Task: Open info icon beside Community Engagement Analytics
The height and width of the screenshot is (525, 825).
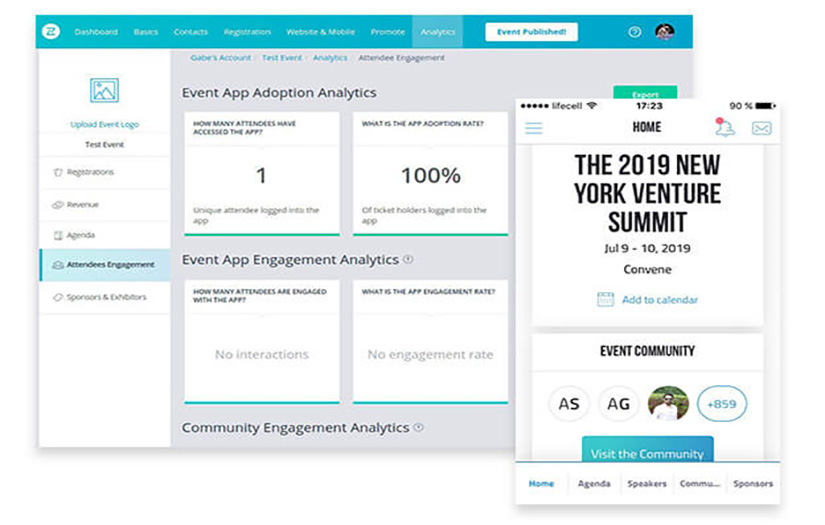Action: click(418, 427)
